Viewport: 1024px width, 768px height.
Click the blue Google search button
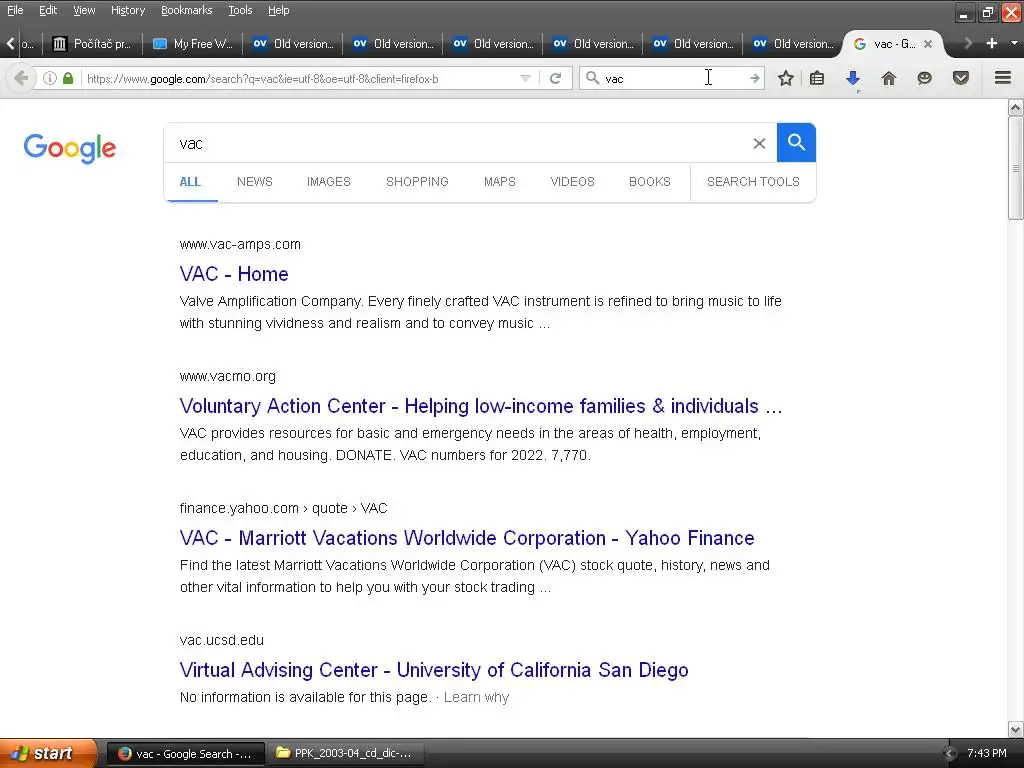tap(796, 142)
